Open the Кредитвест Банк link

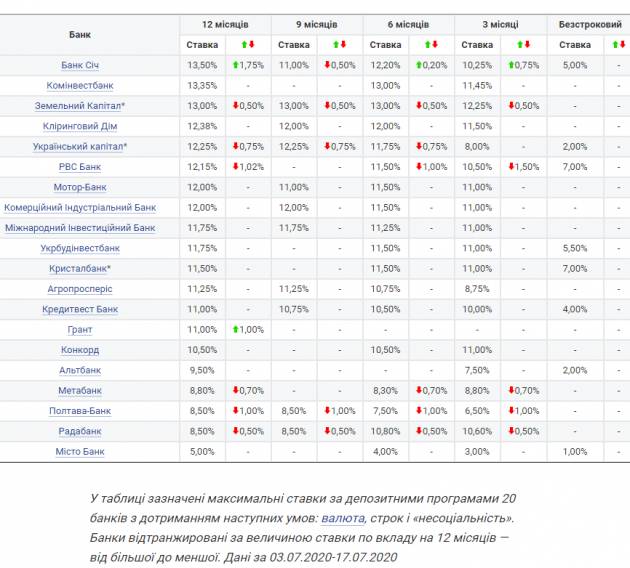point(80,309)
